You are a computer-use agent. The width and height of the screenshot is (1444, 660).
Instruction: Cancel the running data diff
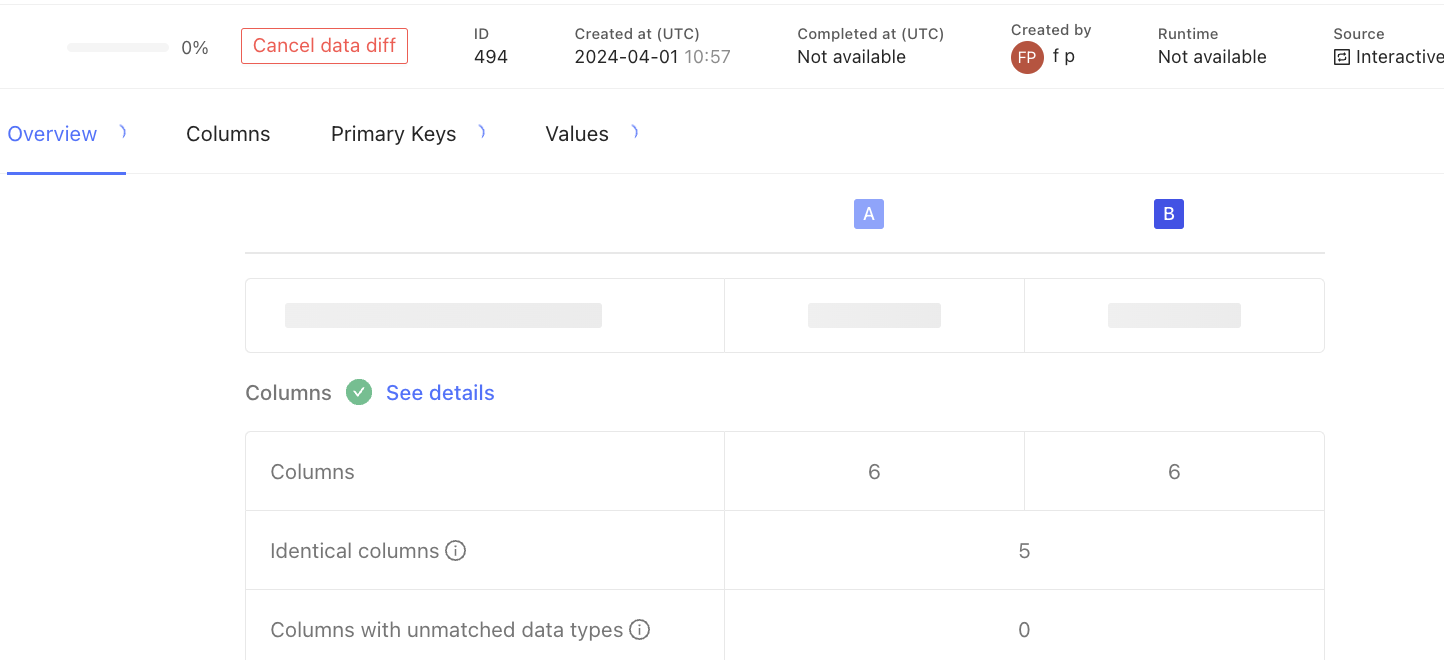tap(324, 46)
